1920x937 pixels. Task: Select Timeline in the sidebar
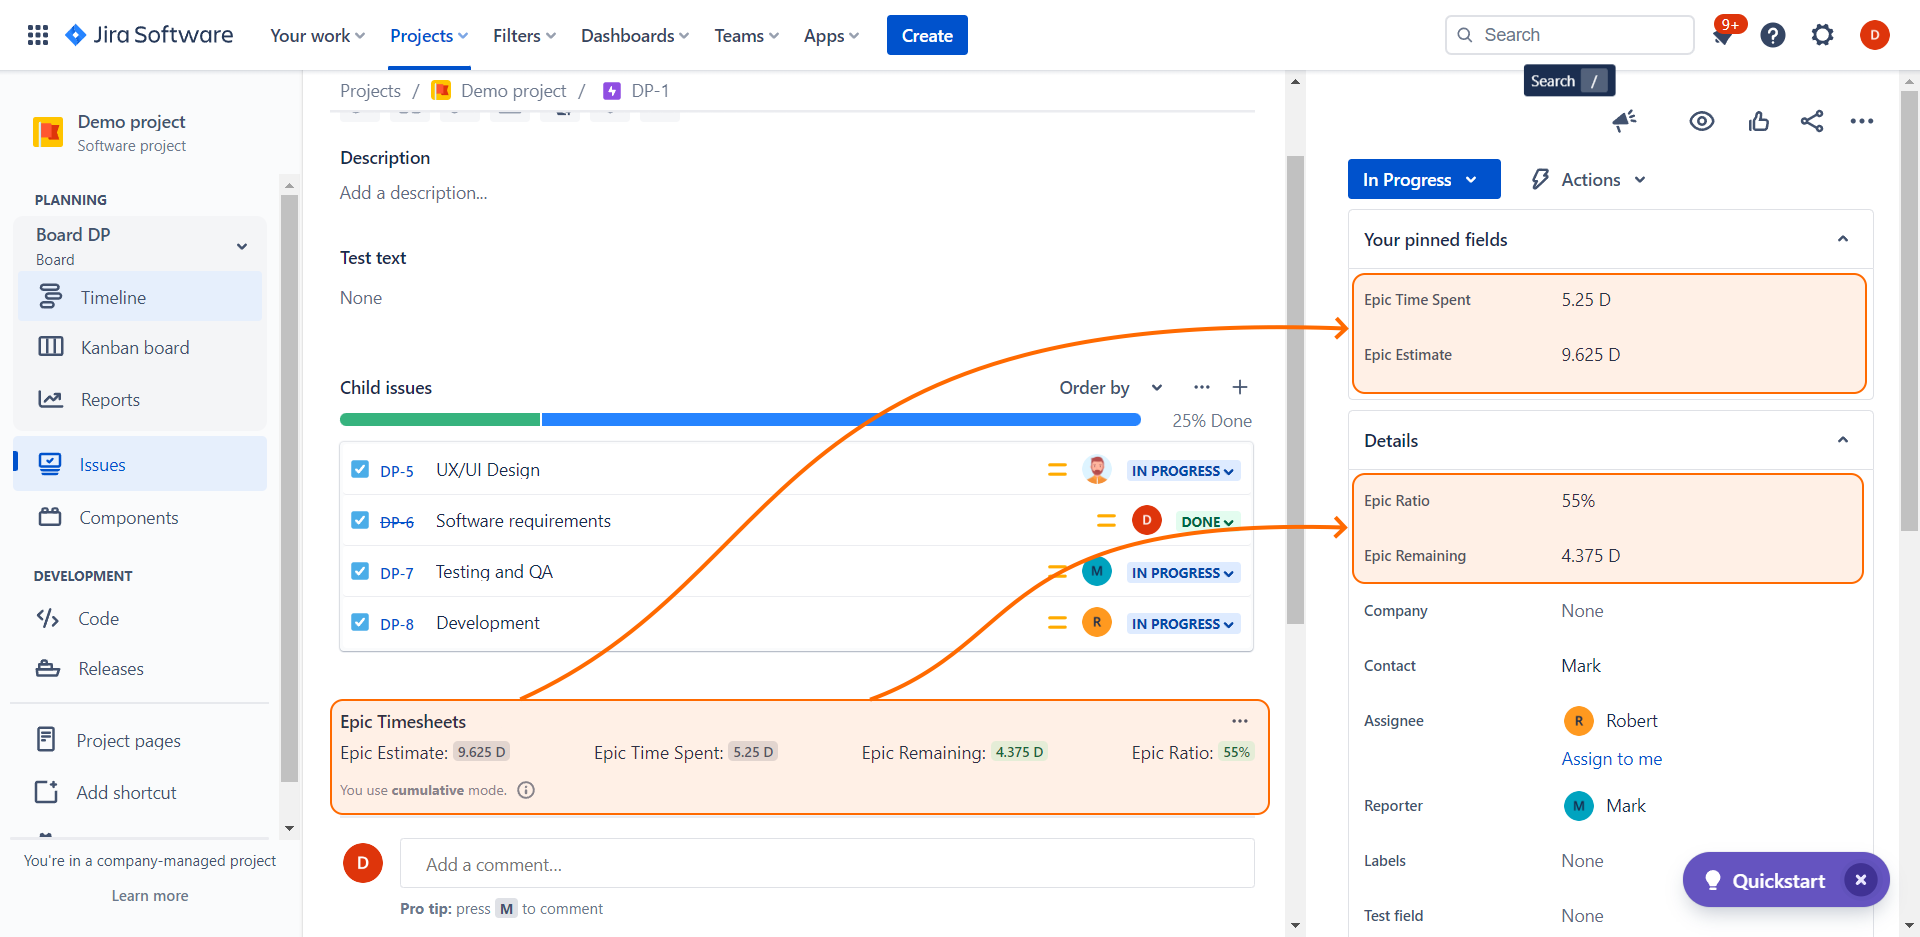[x=113, y=297]
